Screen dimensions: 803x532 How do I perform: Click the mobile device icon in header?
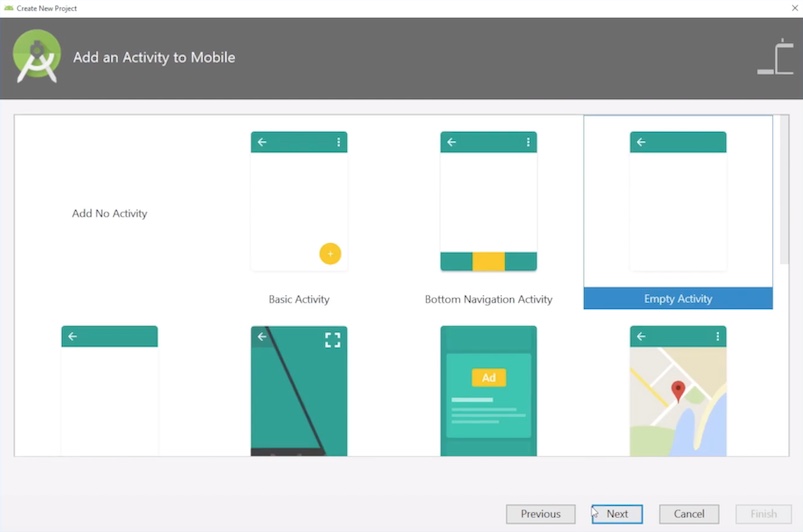[775, 56]
